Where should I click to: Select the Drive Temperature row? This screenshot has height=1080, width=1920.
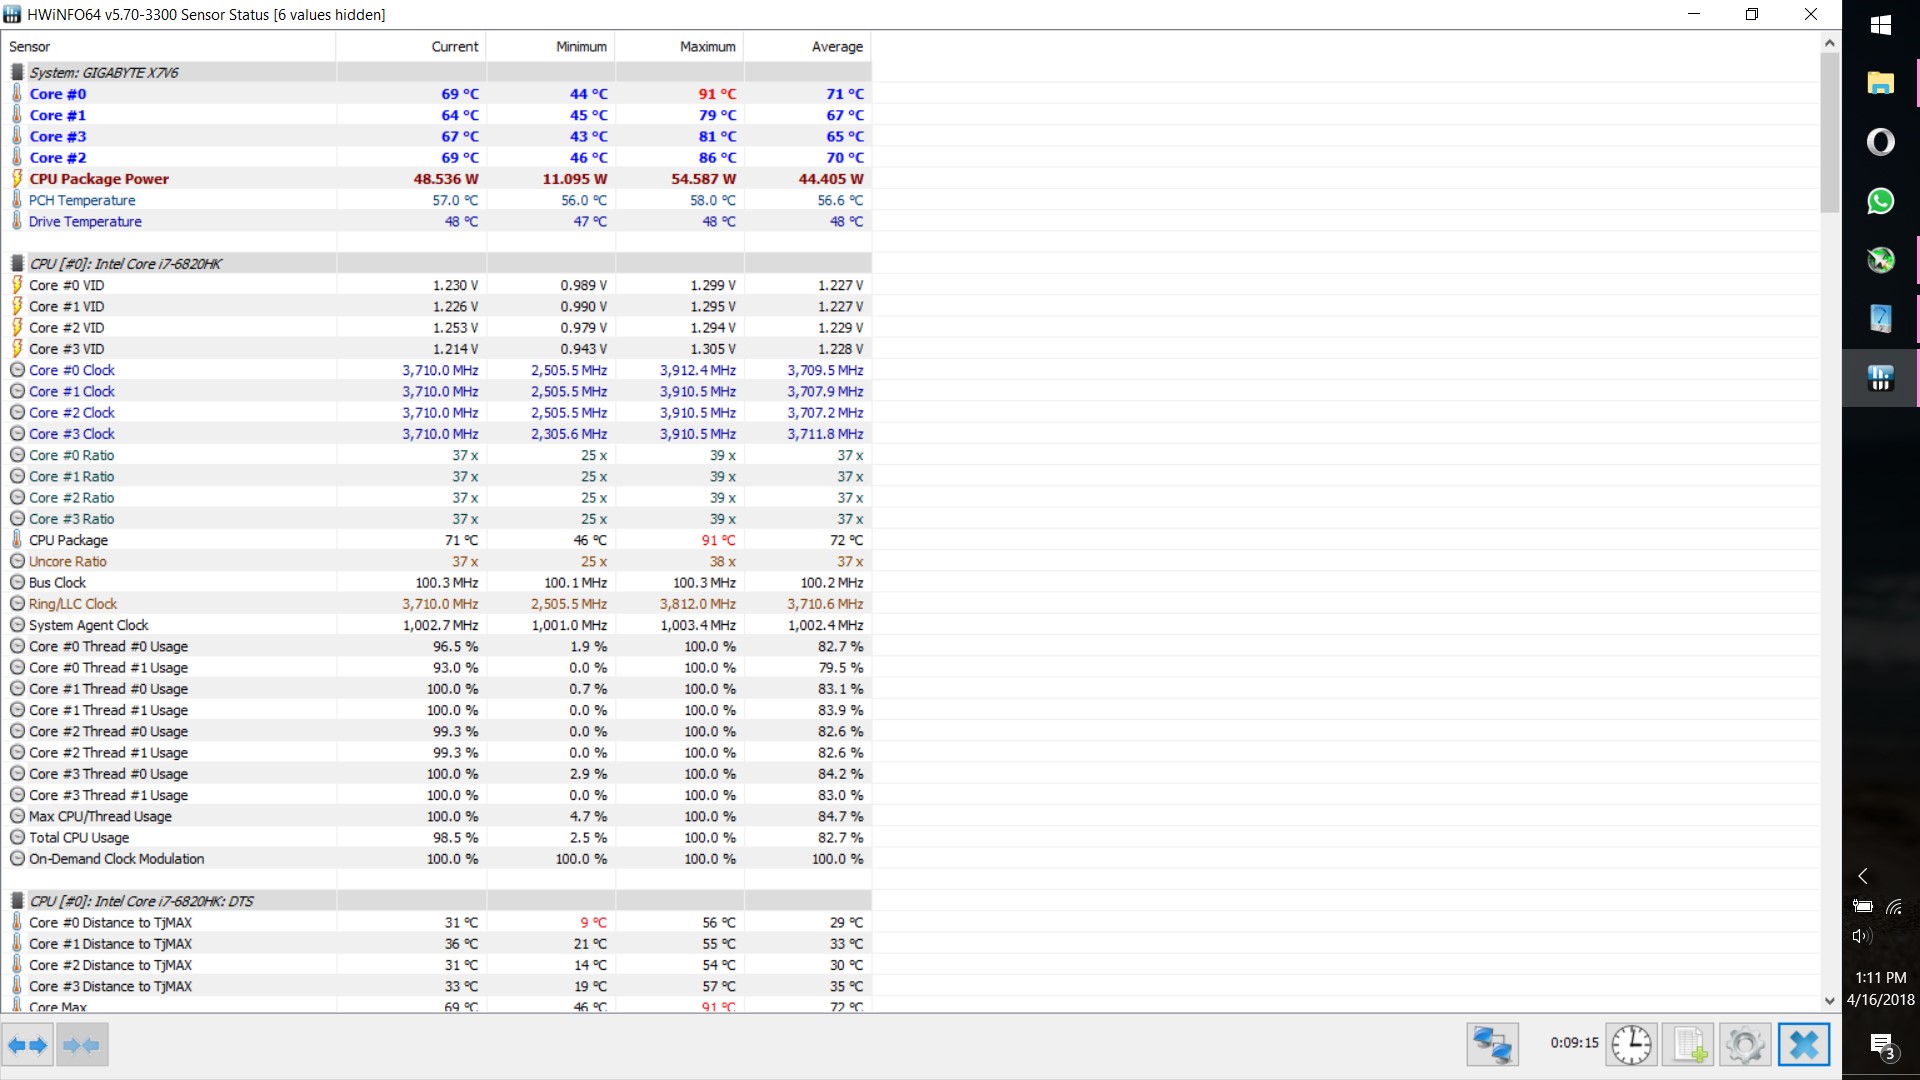436,221
